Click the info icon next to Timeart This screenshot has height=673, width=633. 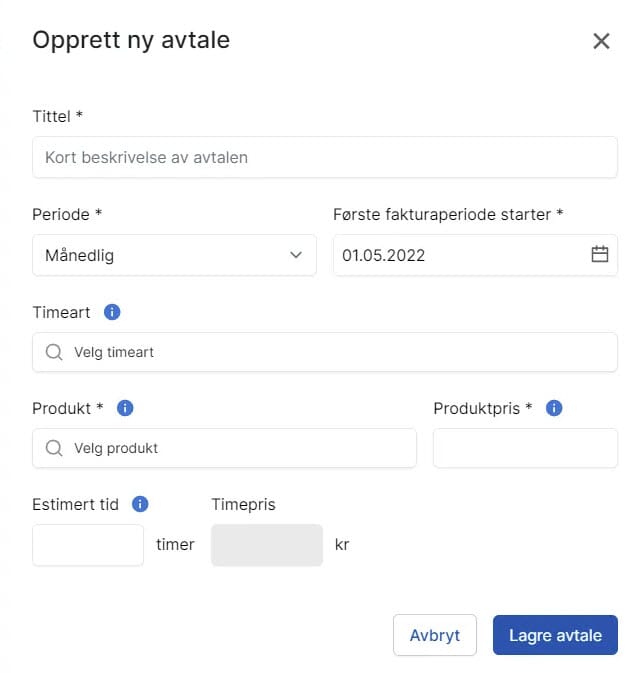tap(112, 312)
